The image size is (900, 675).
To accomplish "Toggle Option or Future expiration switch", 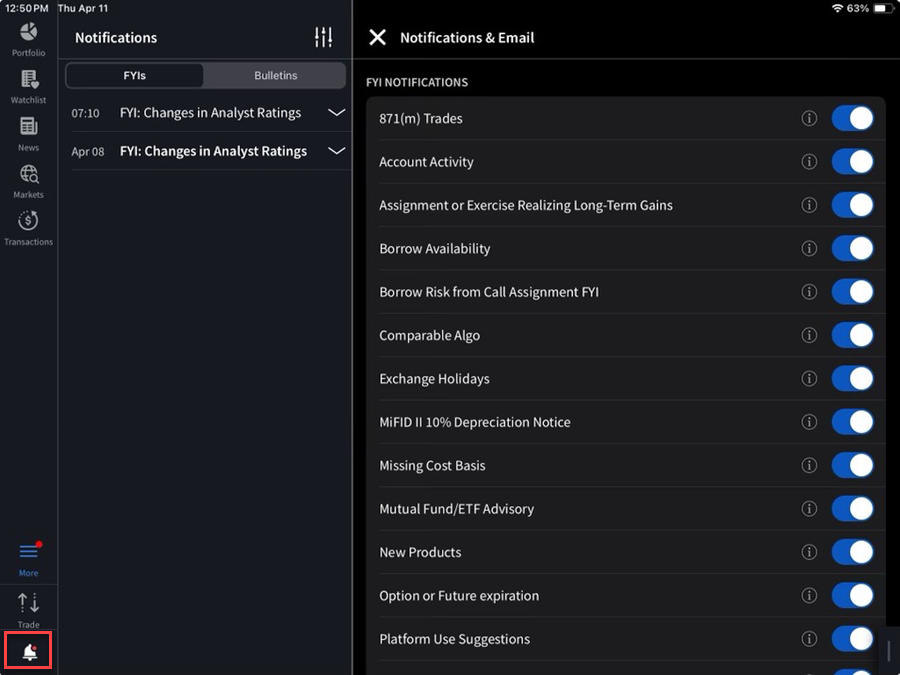I will pos(852,595).
